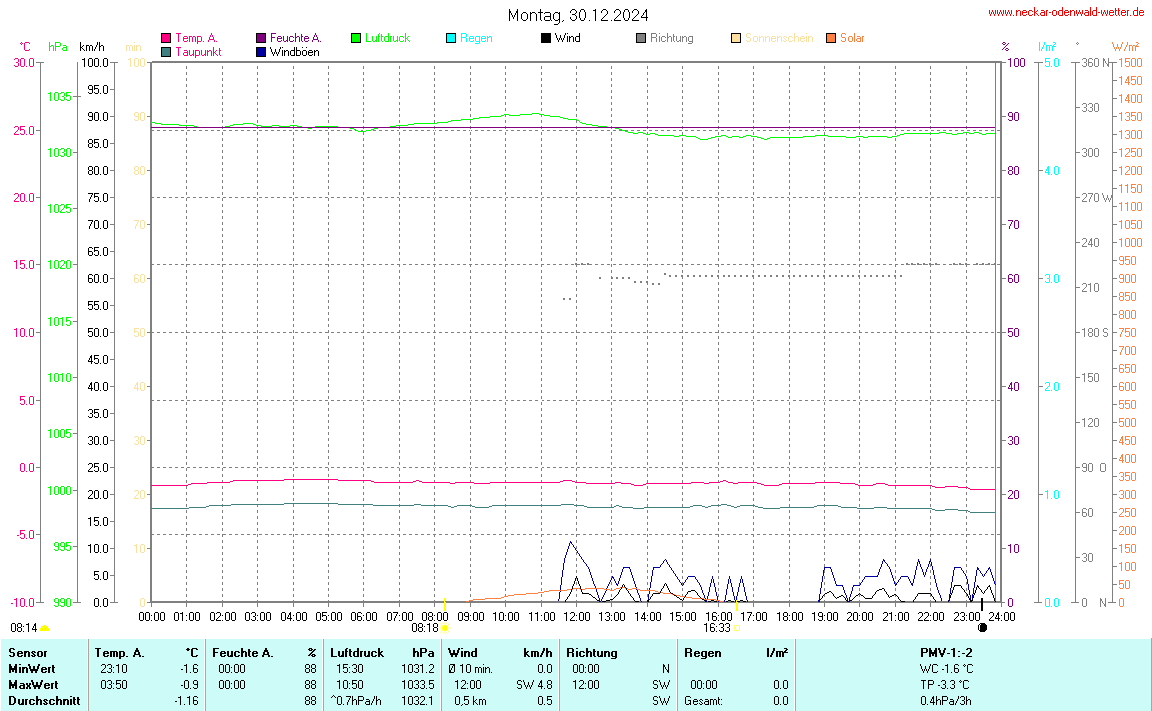The height and width of the screenshot is (711, 1152).
Task: Click the pink Temp. A. legend swatch
Action: point(166,38)
